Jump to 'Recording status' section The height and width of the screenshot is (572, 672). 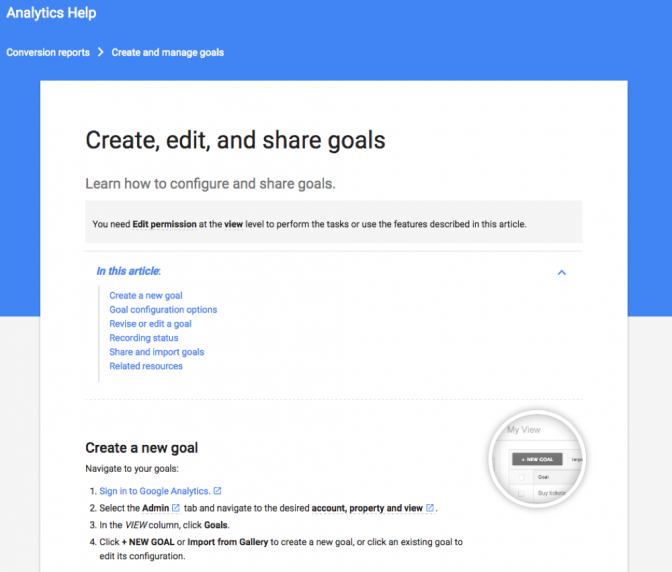pyautogui.click(x=144, y=338)
